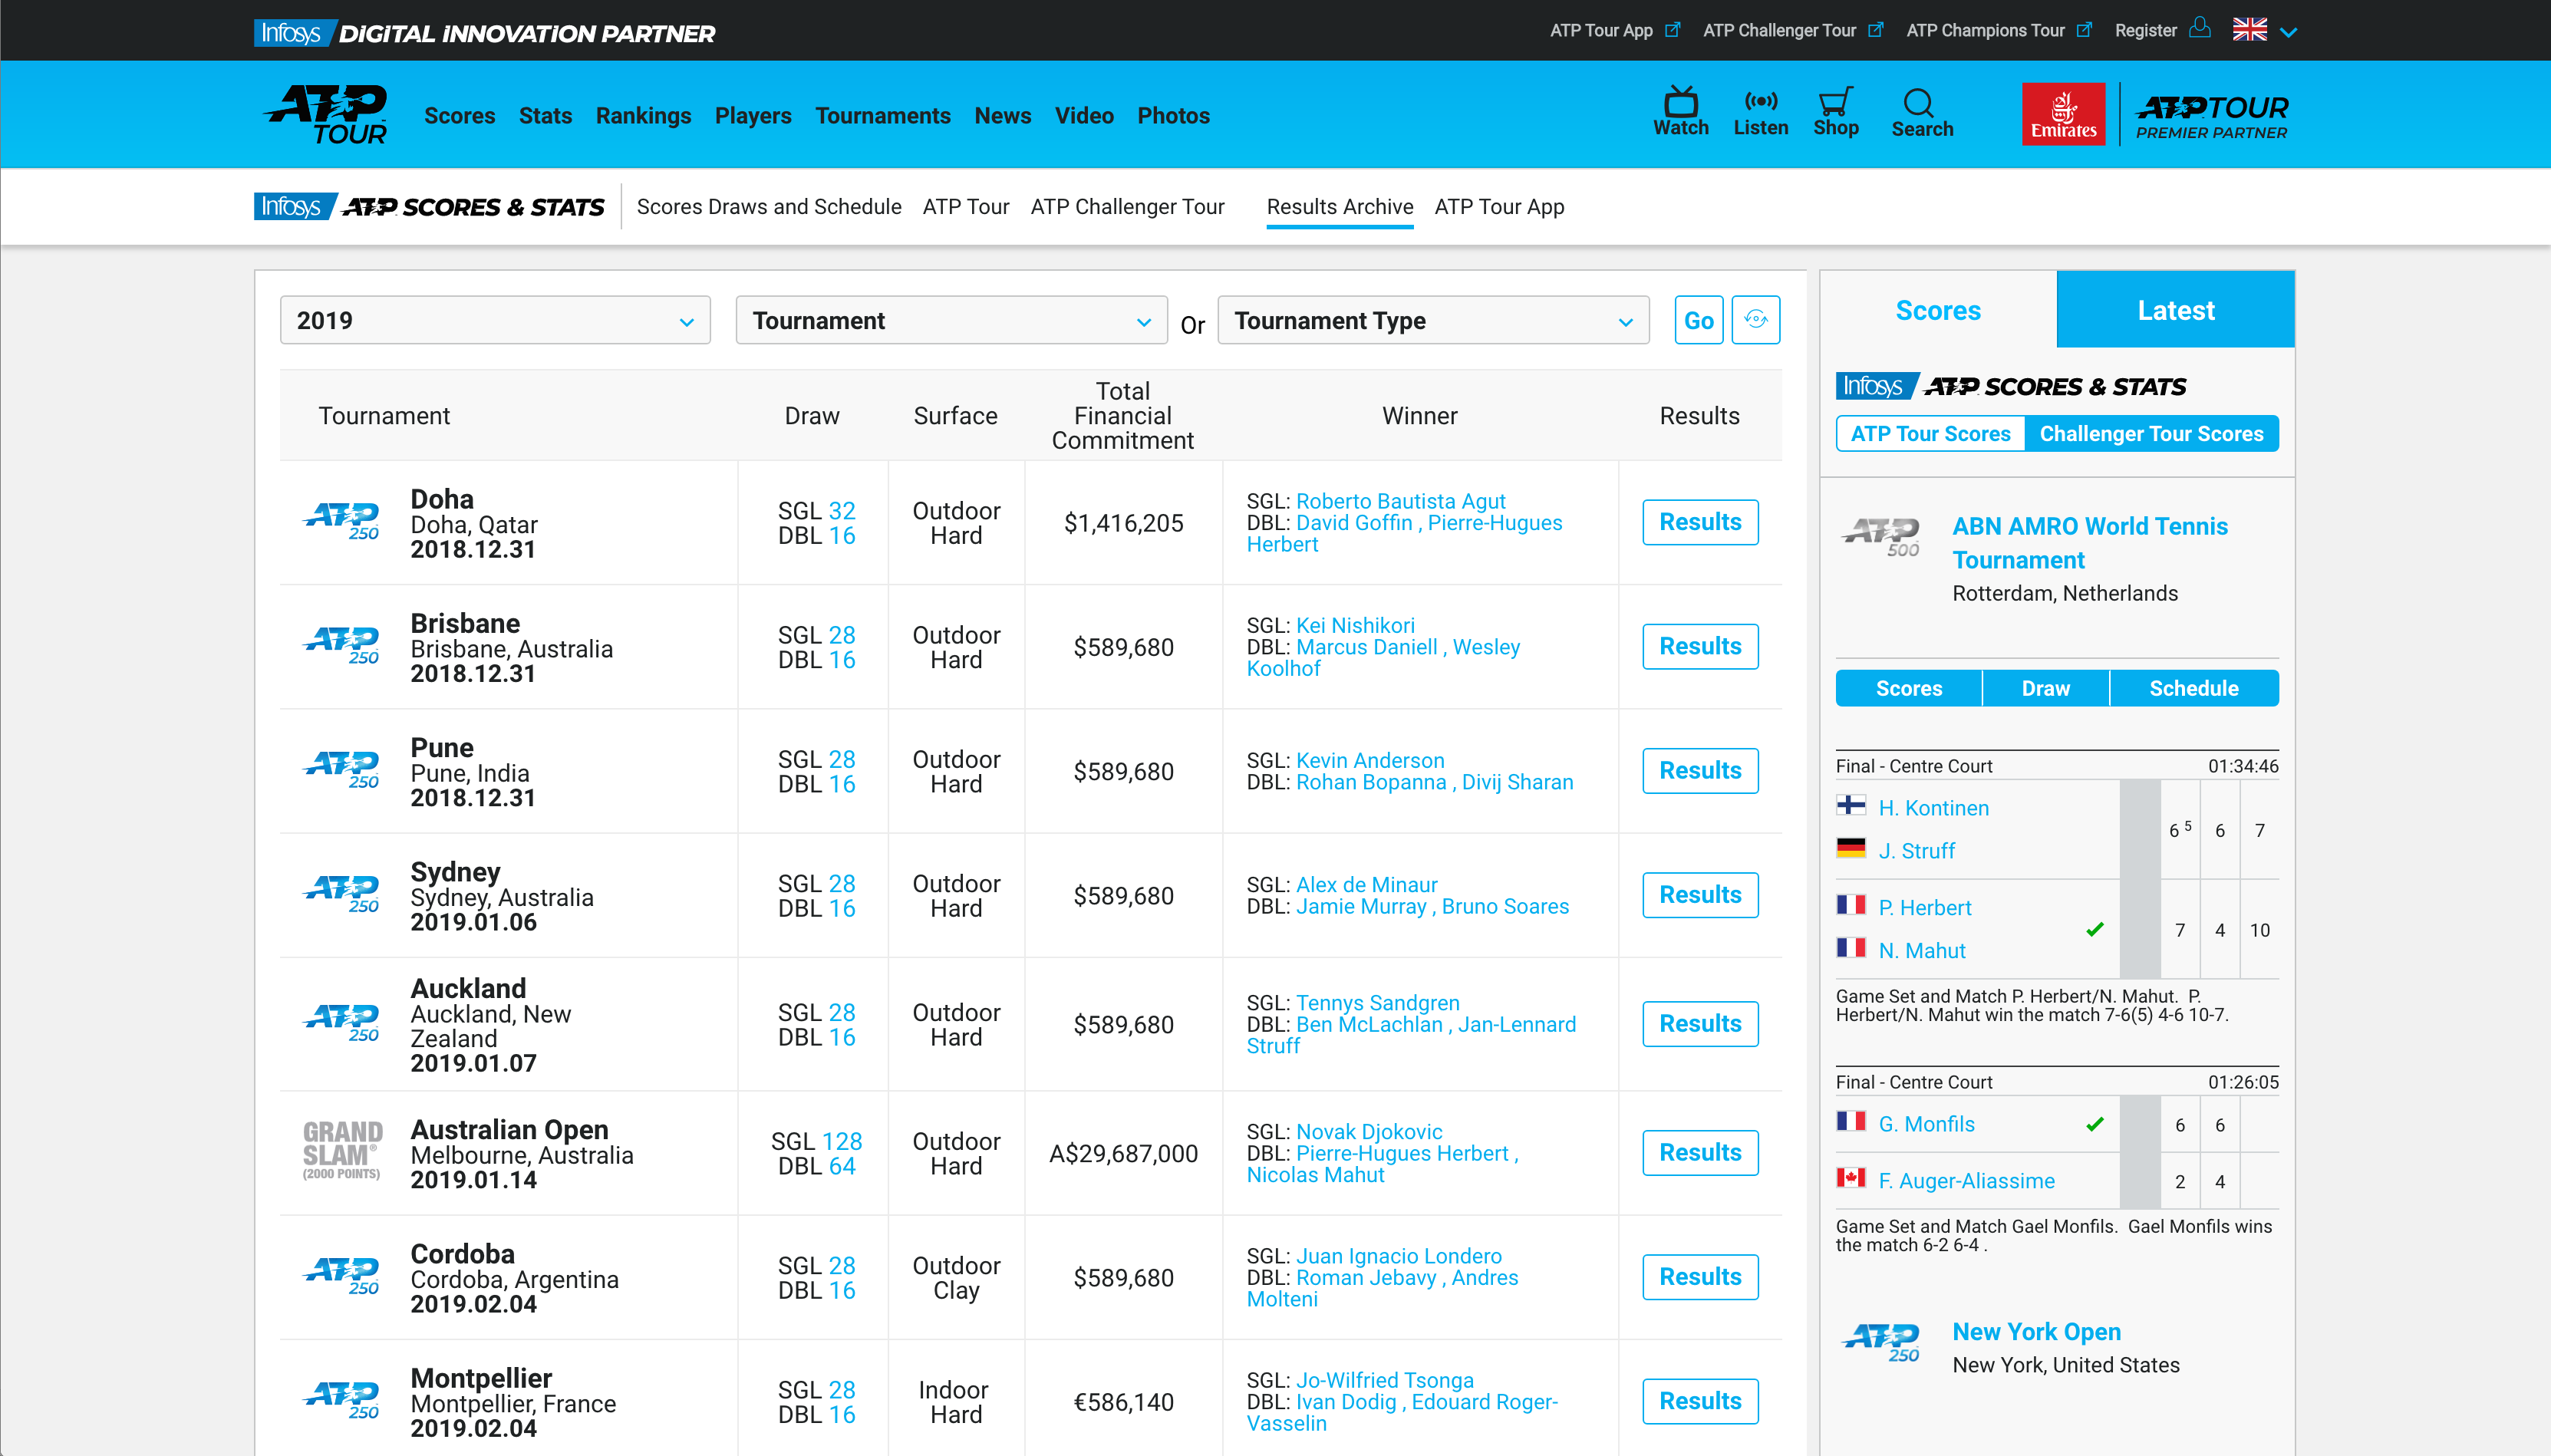Open the Tournaments menu
The image size is (2551, 1456).
click(x=882, y=116)
